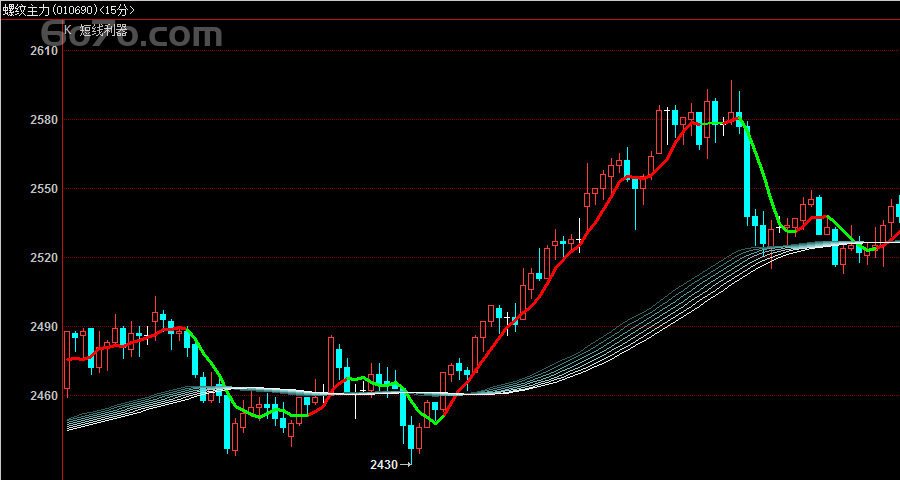Click the 2610 price axis label
The image size is (900, 480).
click(44, 51)
